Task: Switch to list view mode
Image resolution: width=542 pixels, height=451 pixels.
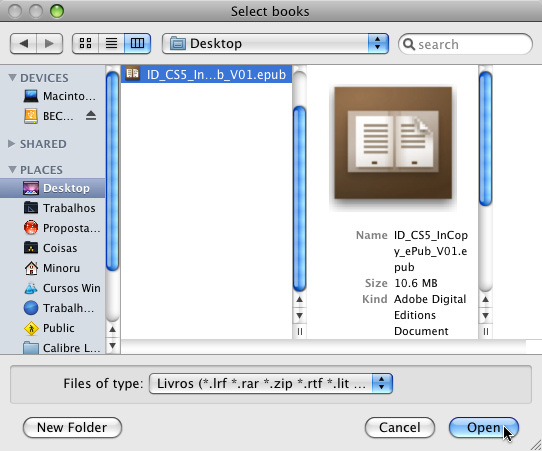Action: click(111, 44)
